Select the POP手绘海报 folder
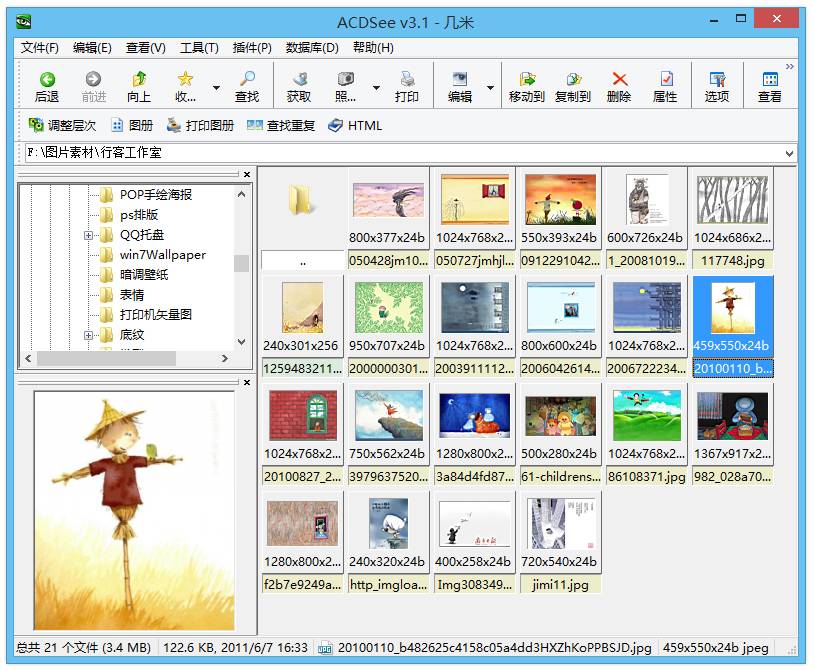814x670 pixels. coord(156,195)
